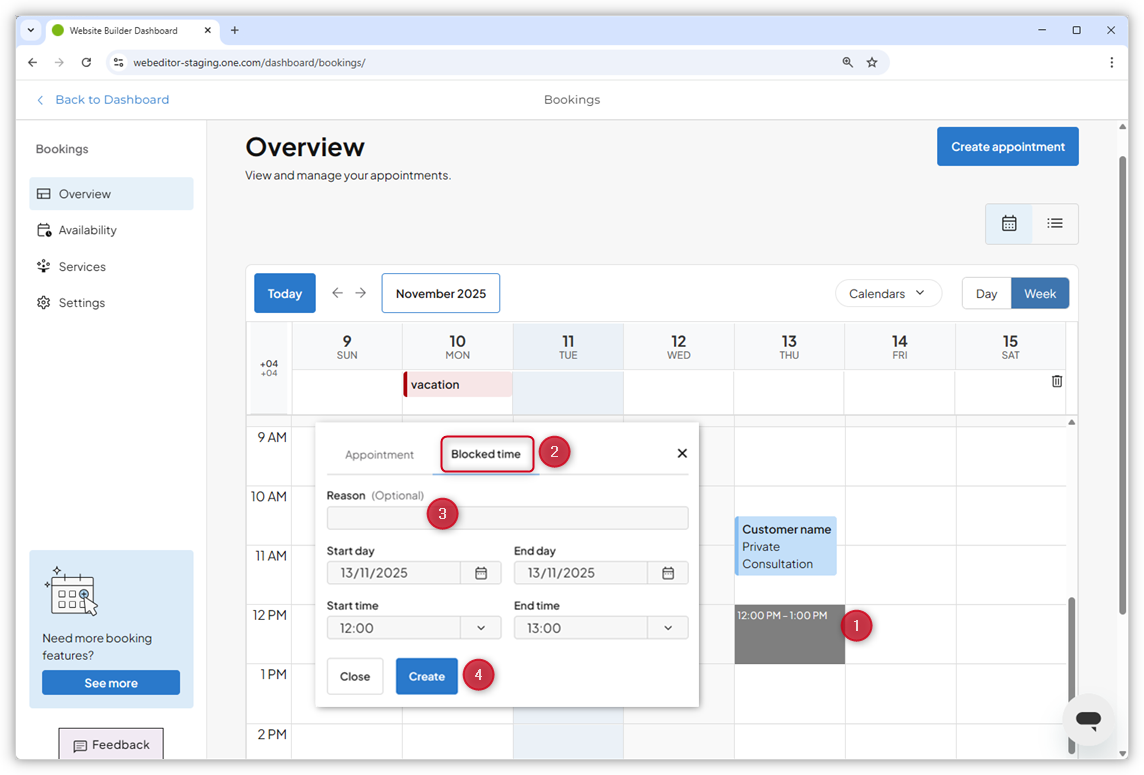Expand the Calendars dropdown
The image size is (1144, 775).
(888, 293)
